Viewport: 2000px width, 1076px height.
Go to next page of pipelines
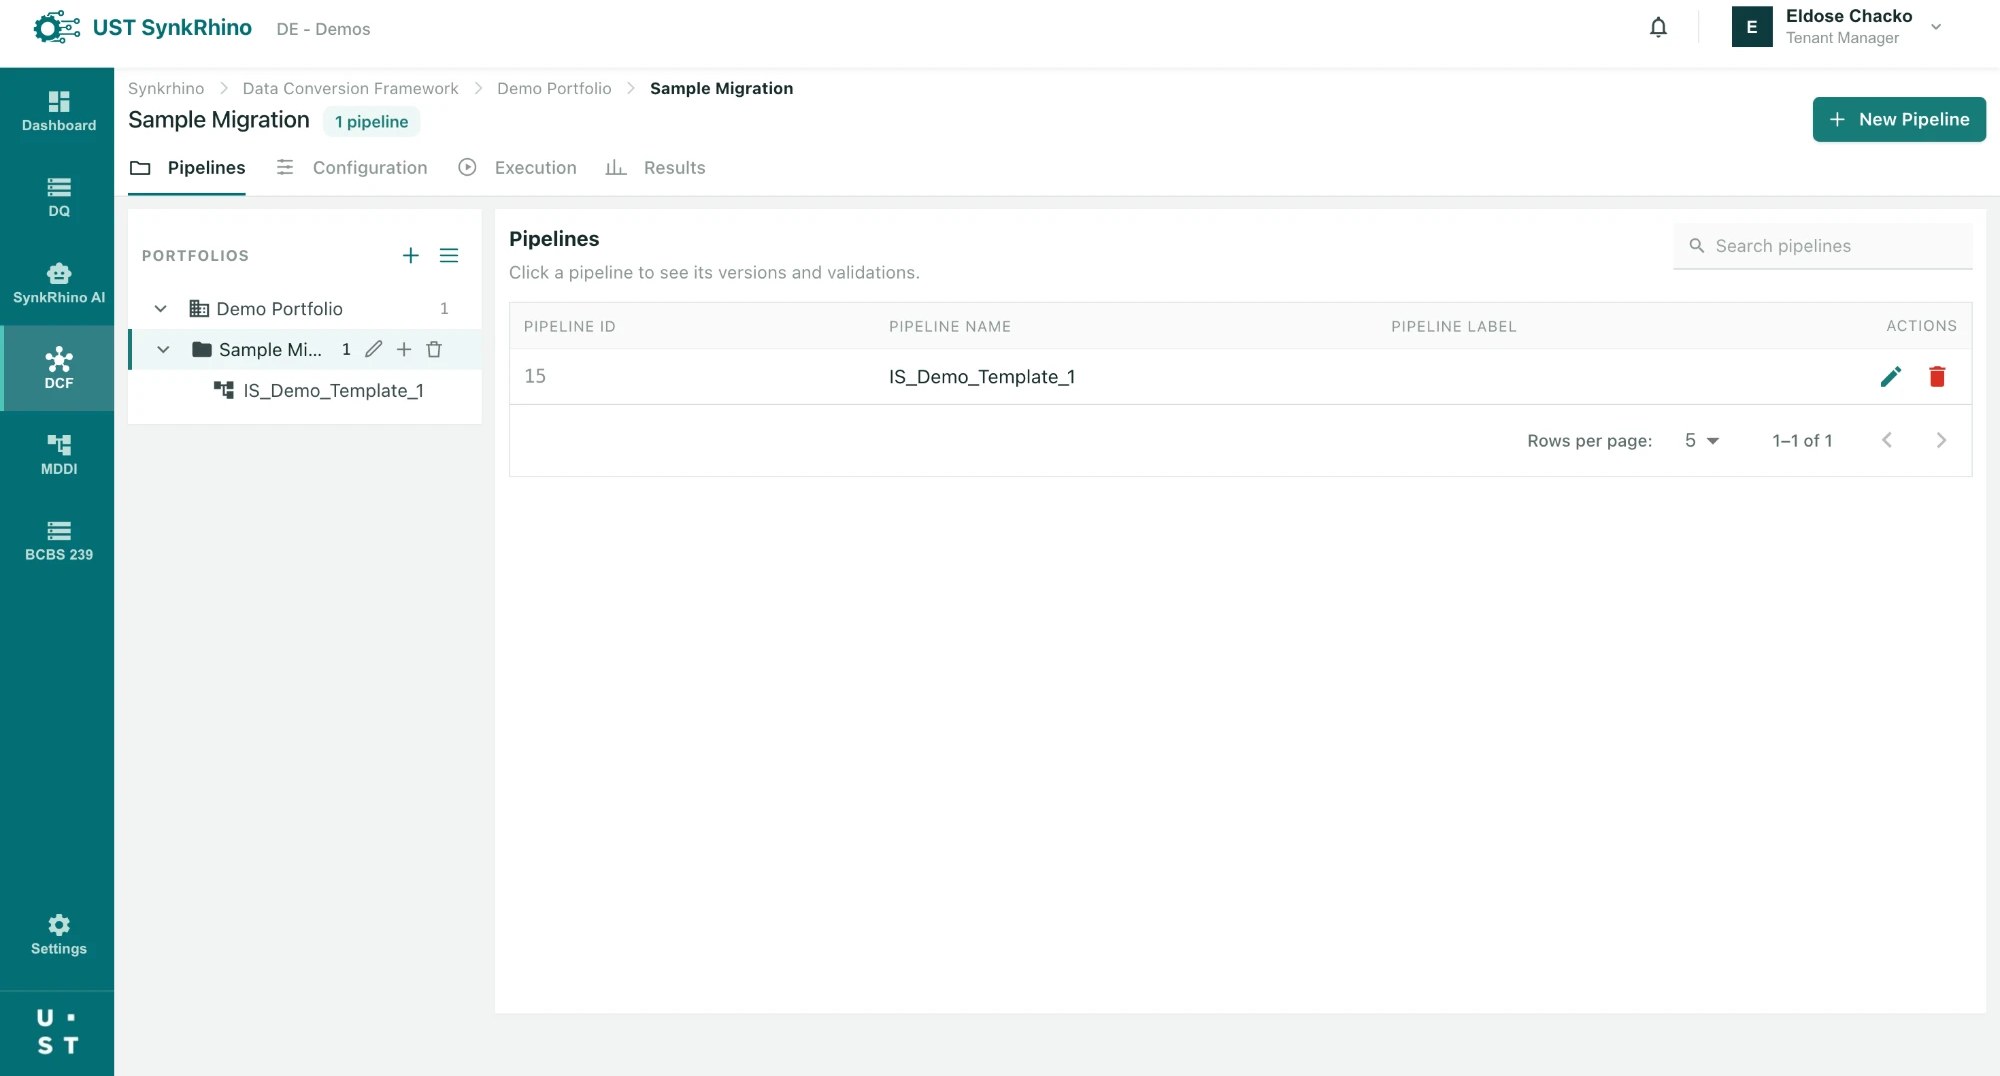click(x=1941, y=441)
